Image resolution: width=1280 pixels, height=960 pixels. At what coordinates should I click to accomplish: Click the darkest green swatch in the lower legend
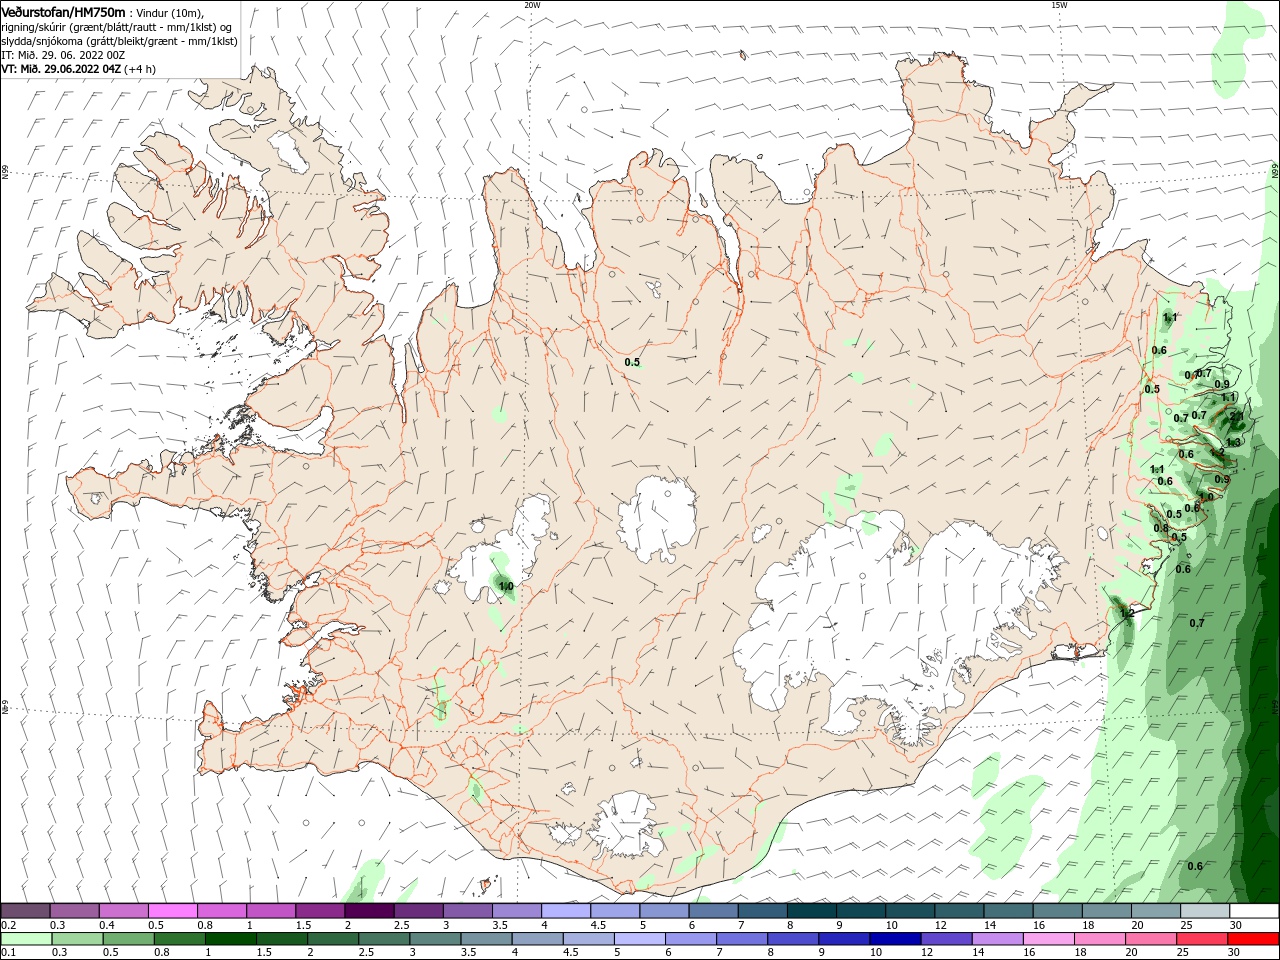[230, 939]
